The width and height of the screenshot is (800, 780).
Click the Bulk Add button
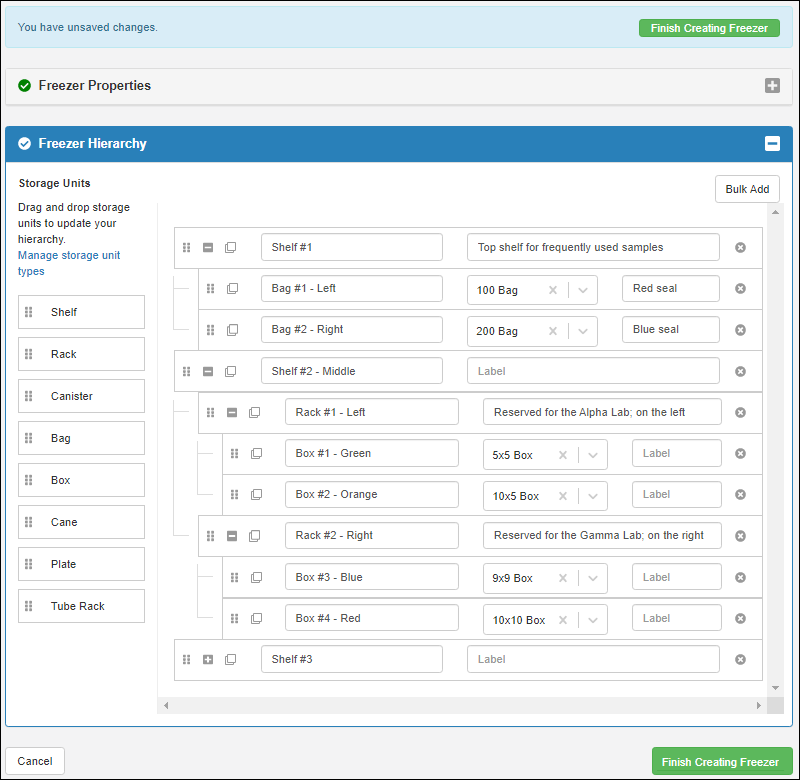(x=747, y=189)
